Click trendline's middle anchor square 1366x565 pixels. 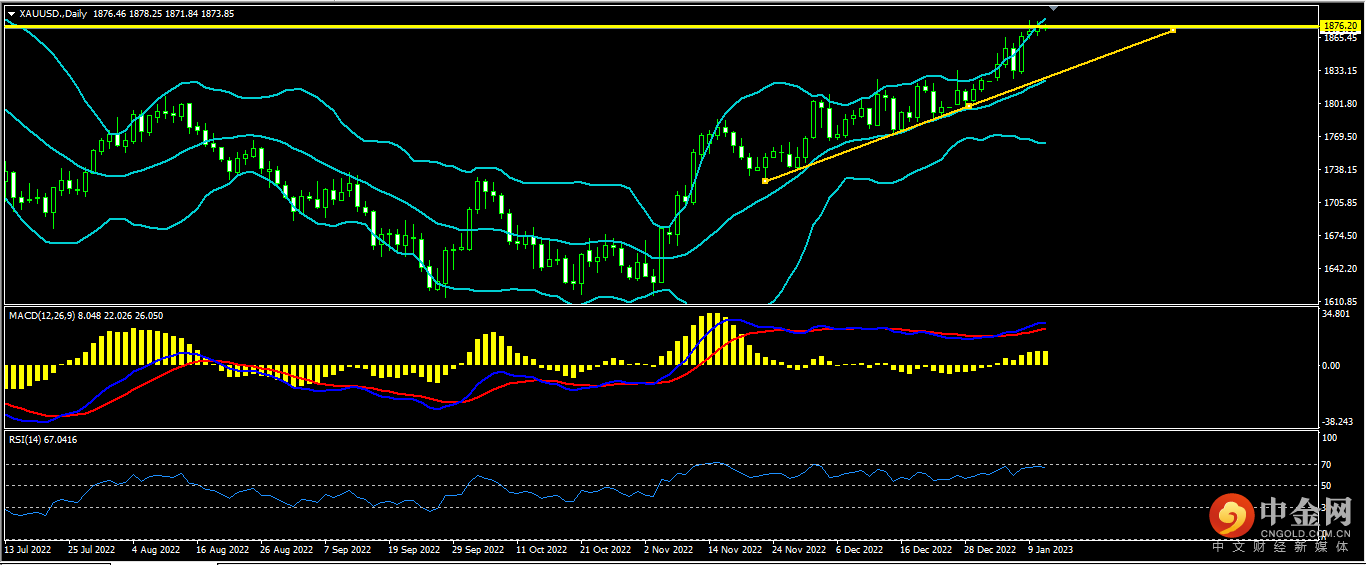(x=968, y=105)
